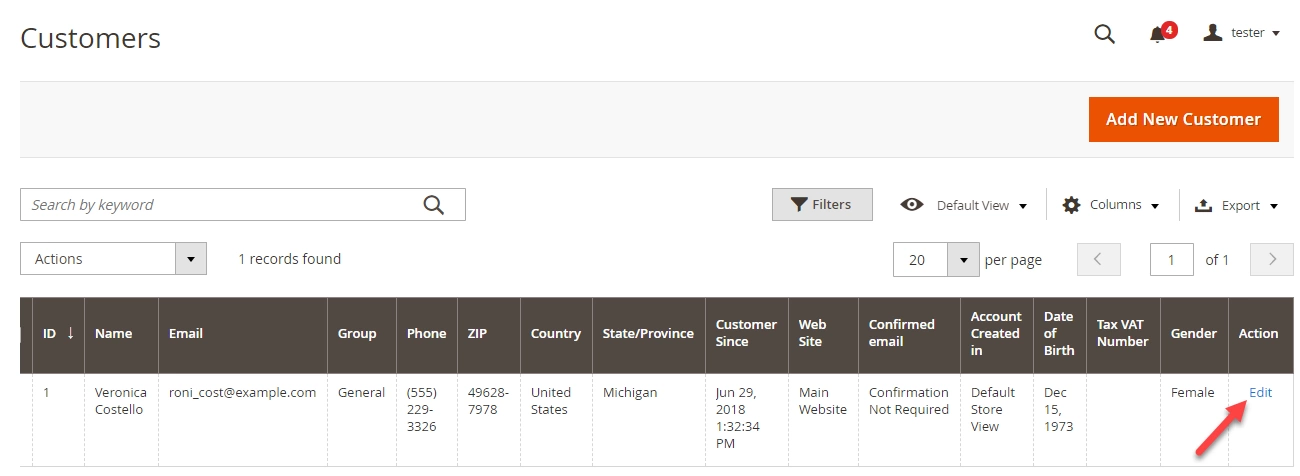Sort by Country column header

point(556,334)
